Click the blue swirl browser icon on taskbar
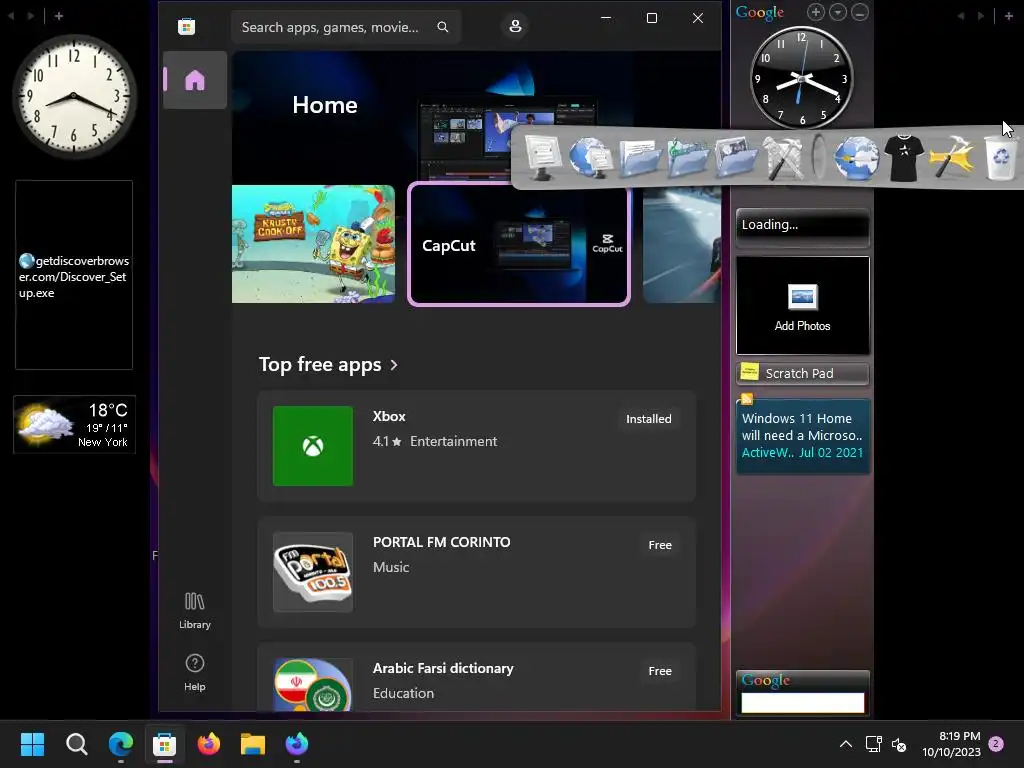Viewport: 1024px width, 768px height. 296,744
